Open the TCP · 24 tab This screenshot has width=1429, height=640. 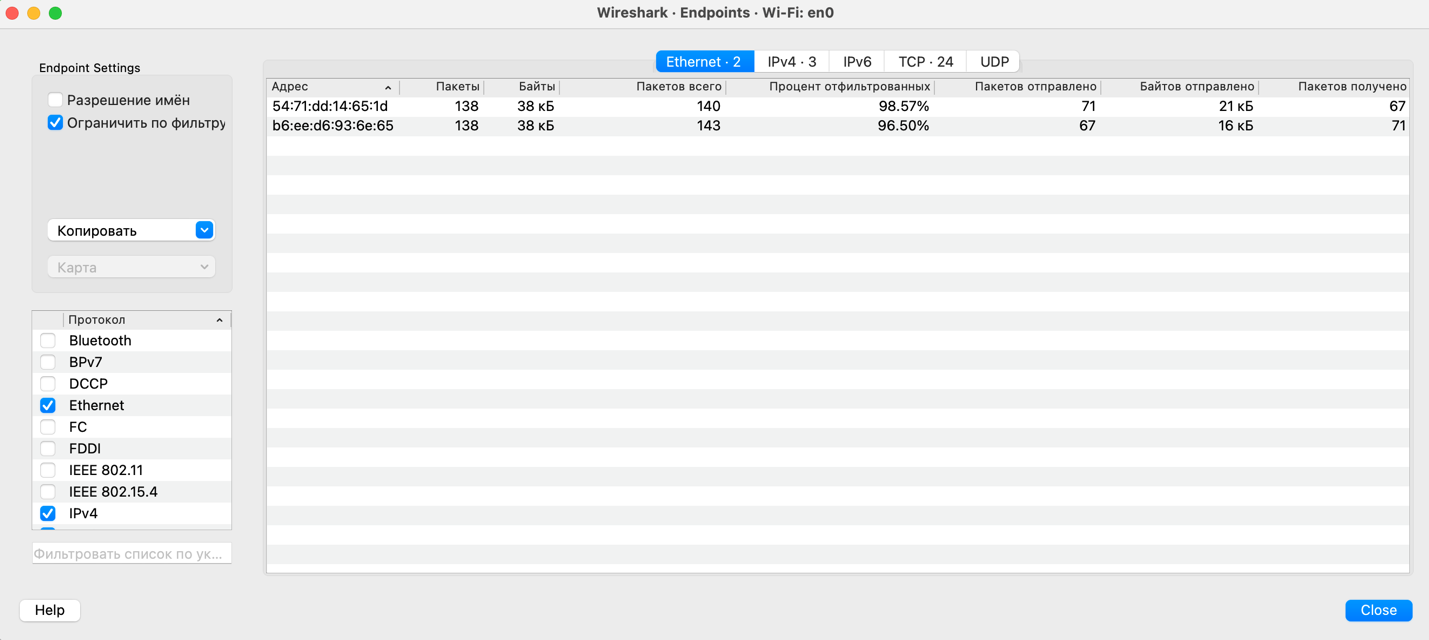coord(925,62)
